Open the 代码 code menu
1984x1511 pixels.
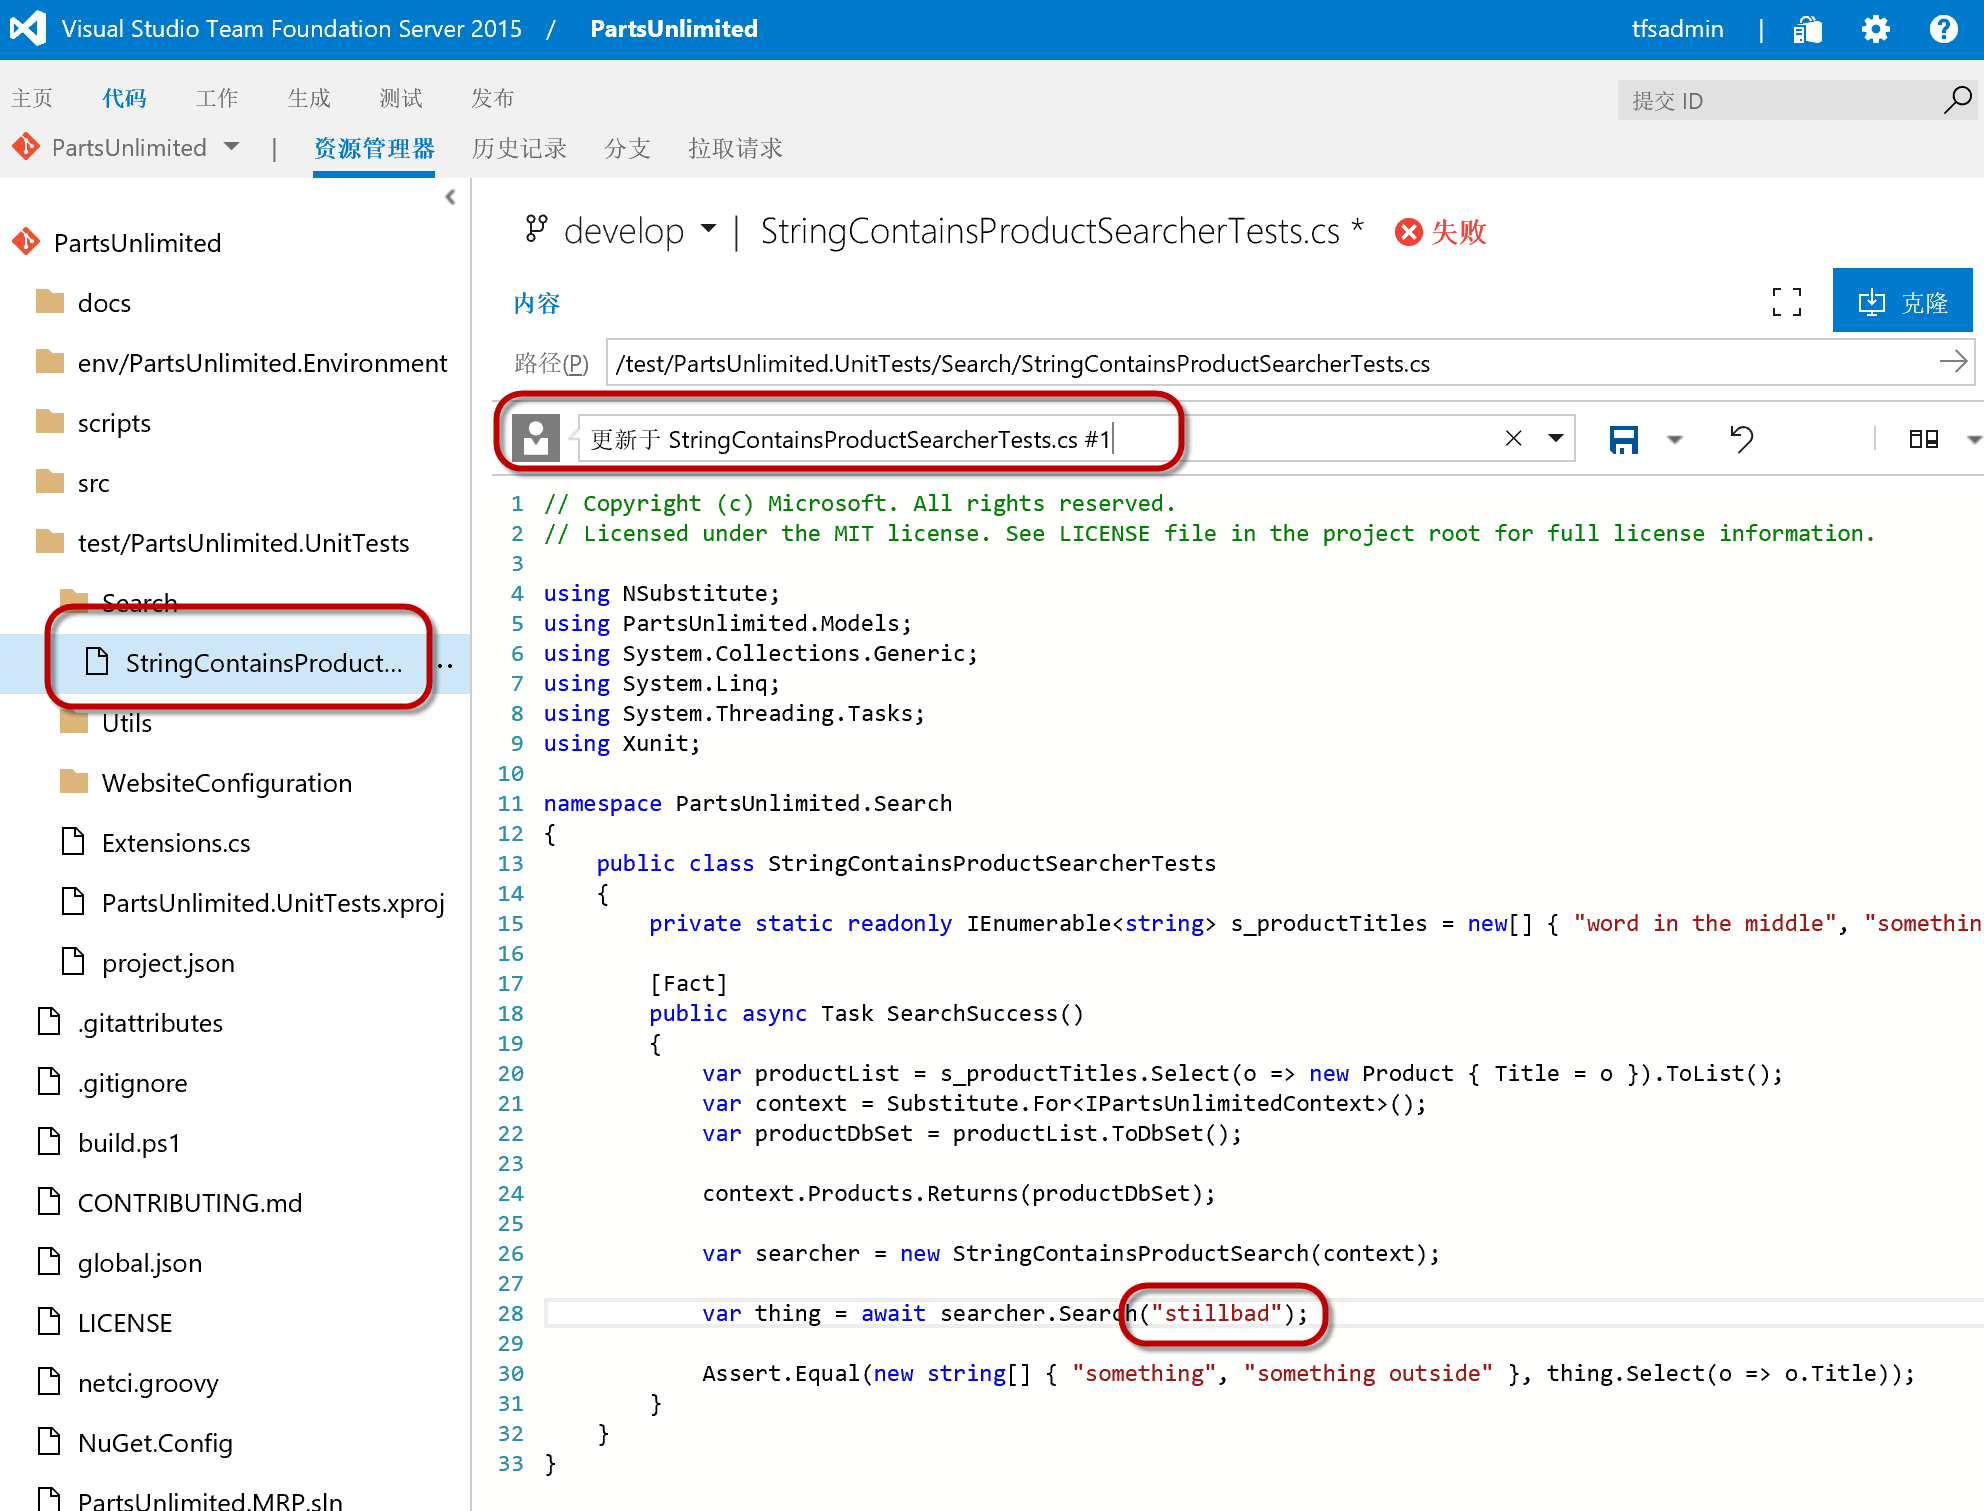coord(124,98)
